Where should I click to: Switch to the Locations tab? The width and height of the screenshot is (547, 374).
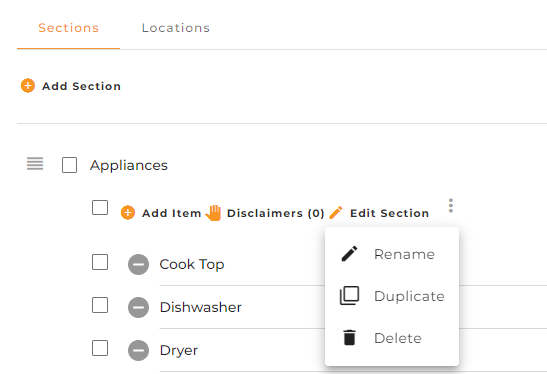176,28
